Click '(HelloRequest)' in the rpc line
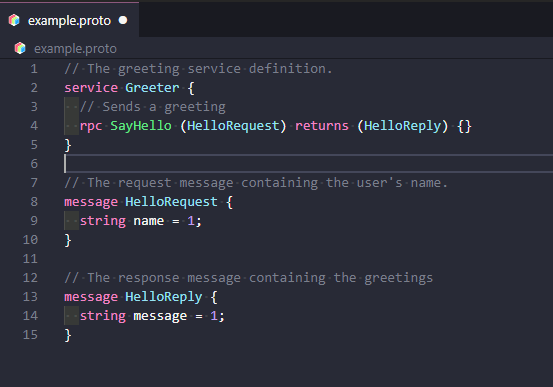 click(x=233, y=126)
